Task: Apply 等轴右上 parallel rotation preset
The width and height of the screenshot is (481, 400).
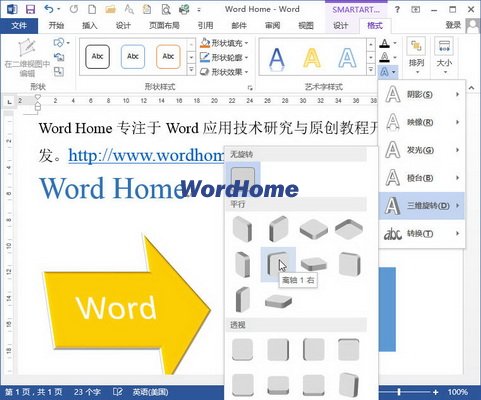Action: [278, 229]
